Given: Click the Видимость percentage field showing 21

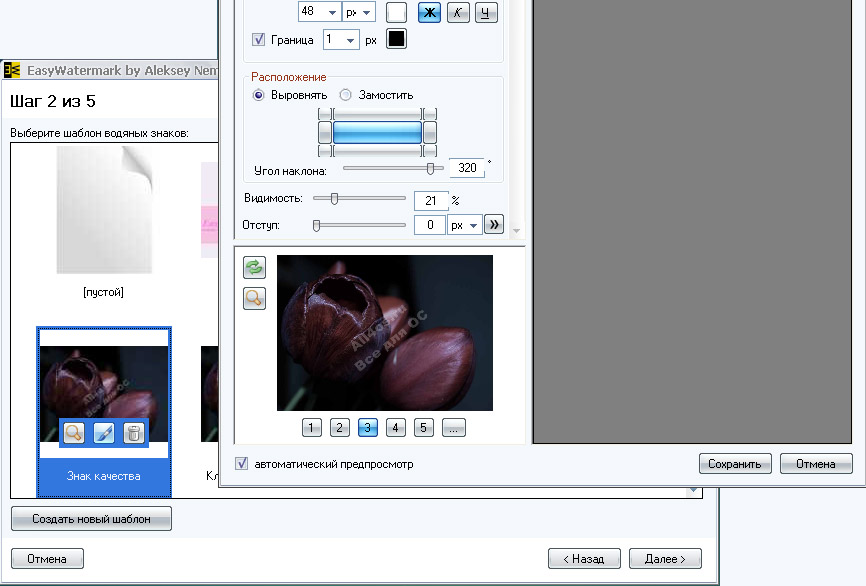Looking at the screenshot, I should [x=431, y=200].
